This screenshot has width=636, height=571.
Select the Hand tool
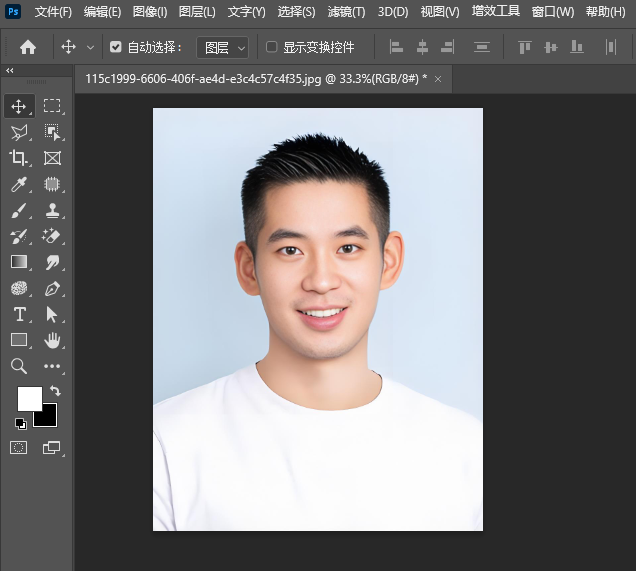point(52,340)
